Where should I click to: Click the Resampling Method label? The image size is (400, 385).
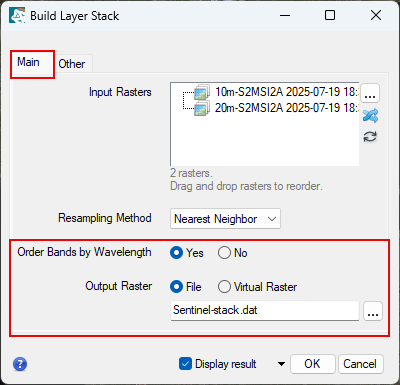[105, 218]
